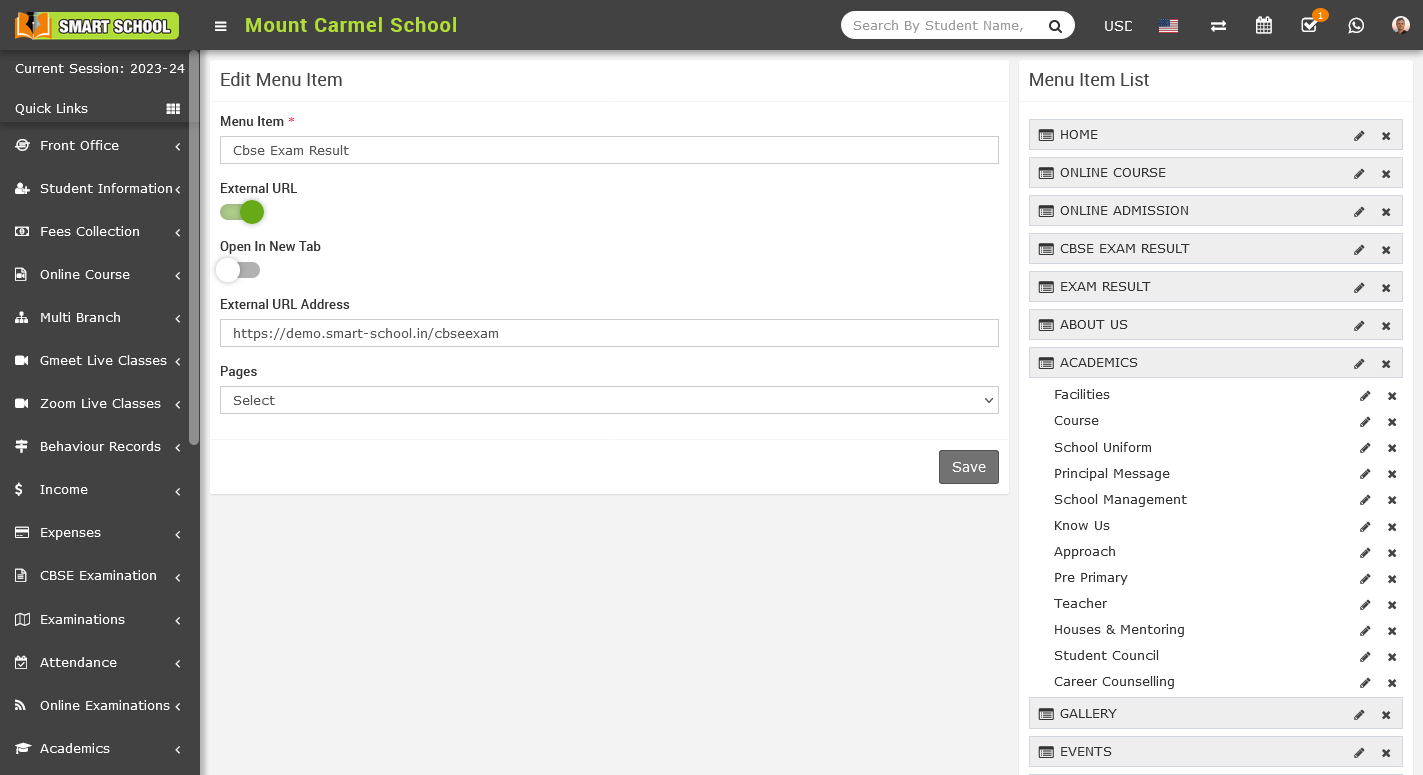The height and width of the screenshot is (775, 1423).
Task: Select USD currency in header
Action: (1118, 26)
